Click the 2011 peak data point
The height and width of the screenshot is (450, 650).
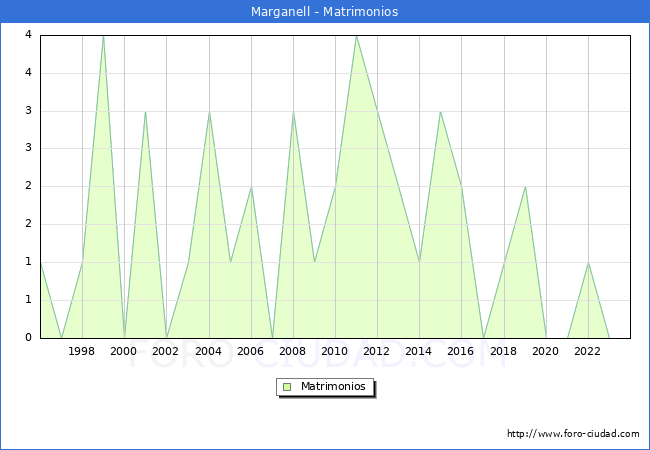point(356,36)
